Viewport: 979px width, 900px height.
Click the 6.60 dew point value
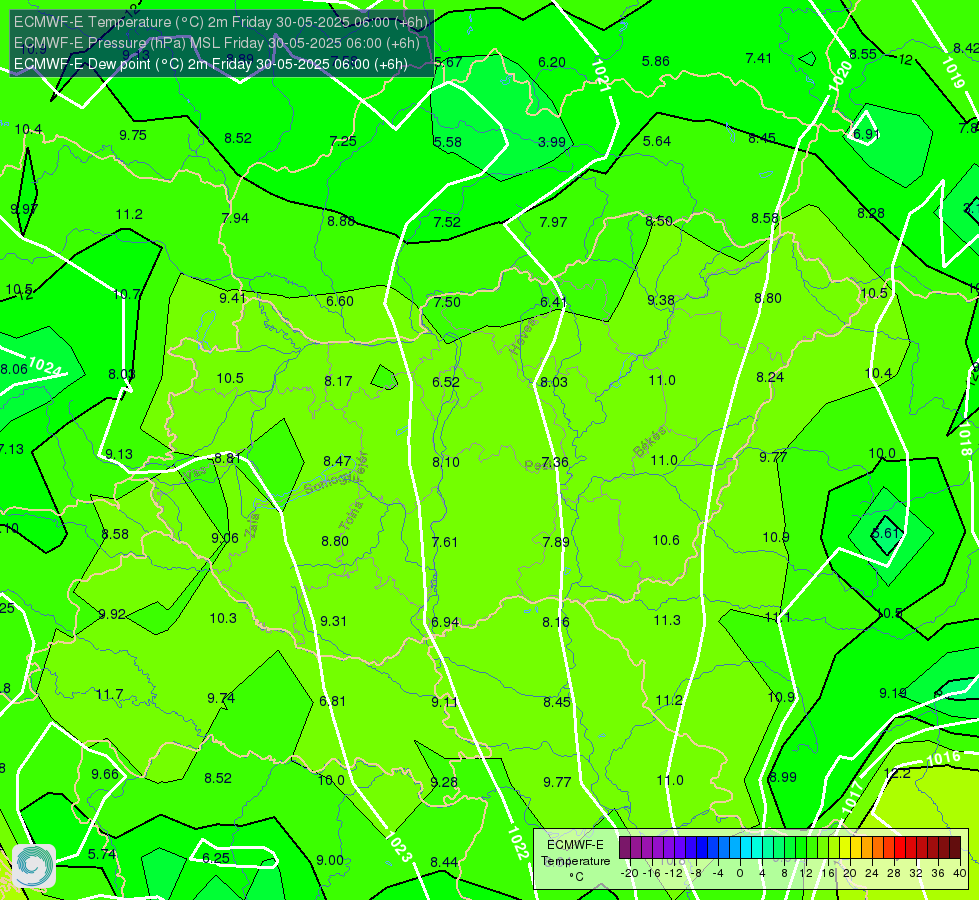(340, 301)
